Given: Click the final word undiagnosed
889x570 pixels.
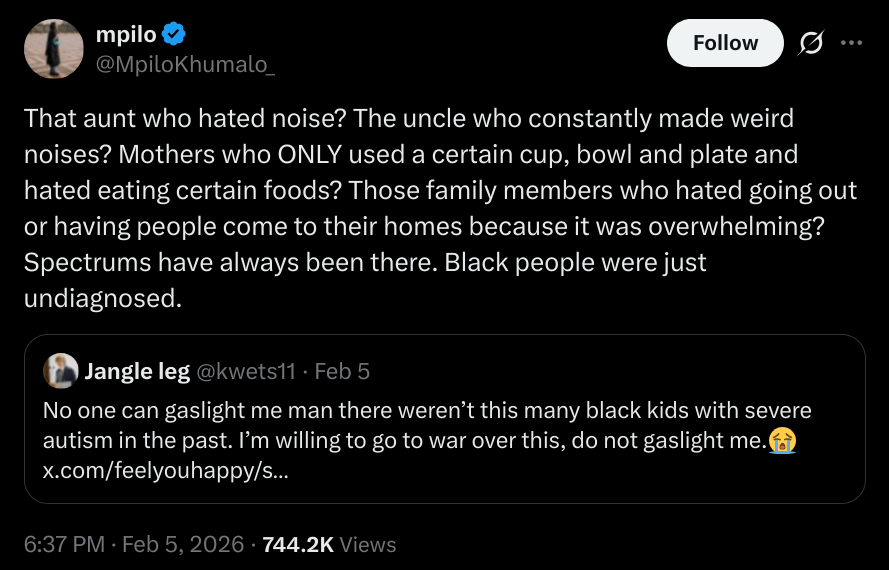Looking at the screenshot, I should (102, 298).
